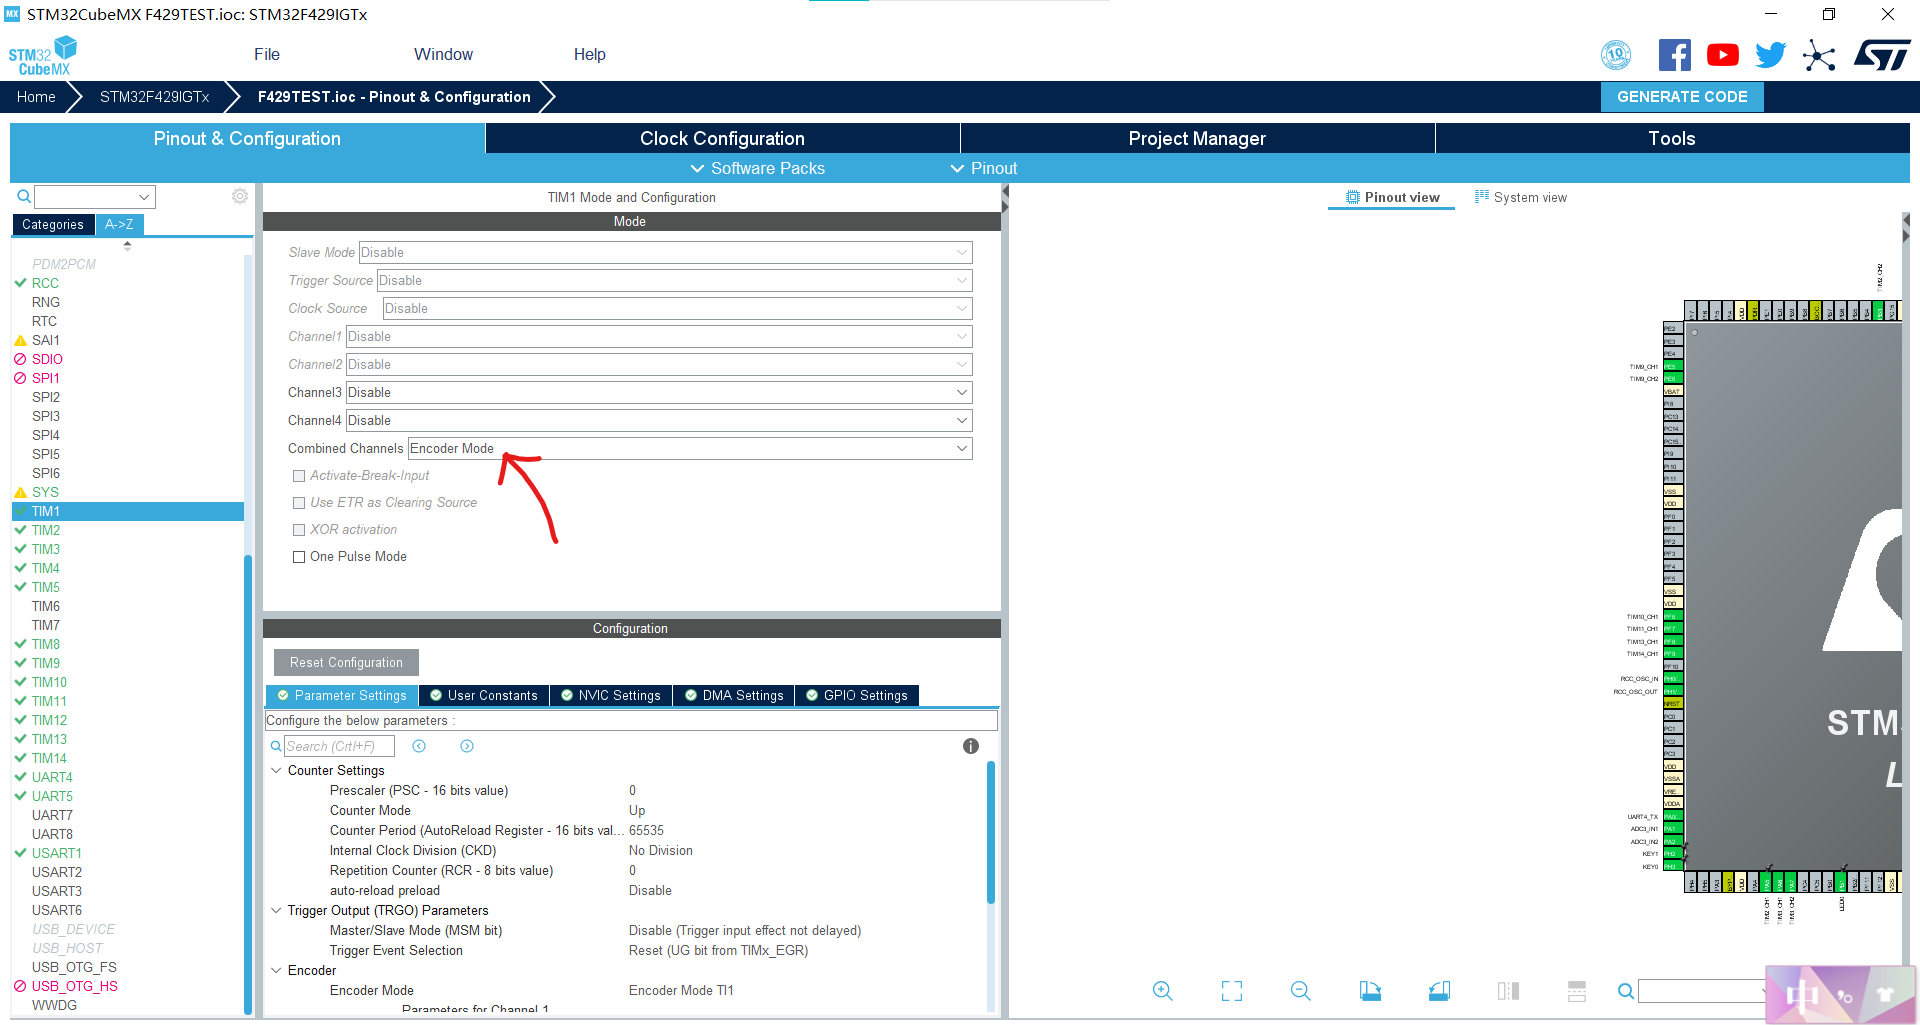
Task: Click the parameter info icon
Action: coord(970,746)
